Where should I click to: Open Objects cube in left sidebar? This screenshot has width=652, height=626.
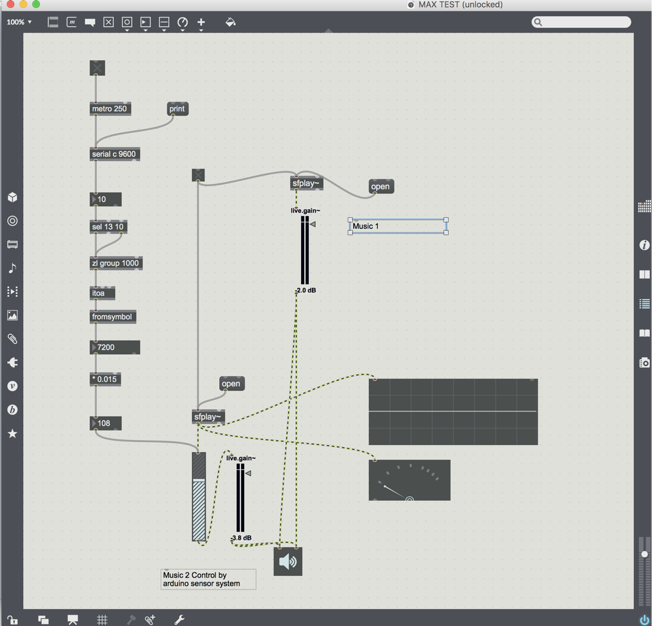point(12,197)
